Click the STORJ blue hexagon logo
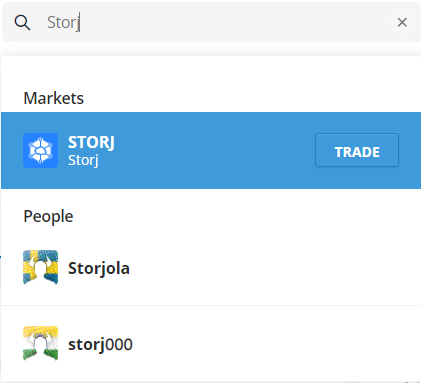This screenshot has width=421, height=383. click(x=40, y=150)
